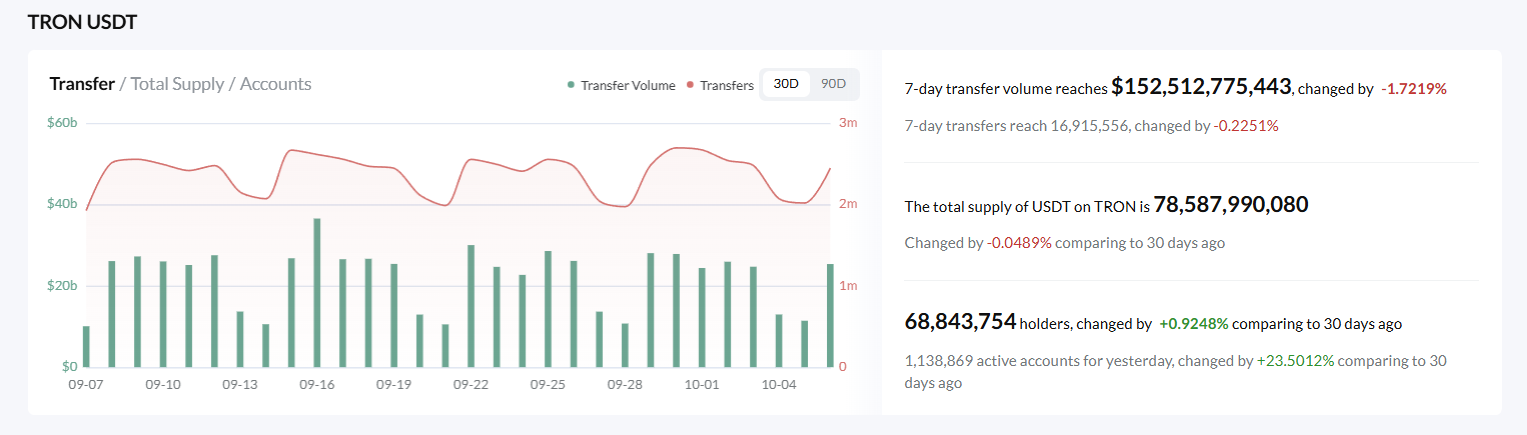Toggle the Transfer Volume legend series

(x=627, y=85)
